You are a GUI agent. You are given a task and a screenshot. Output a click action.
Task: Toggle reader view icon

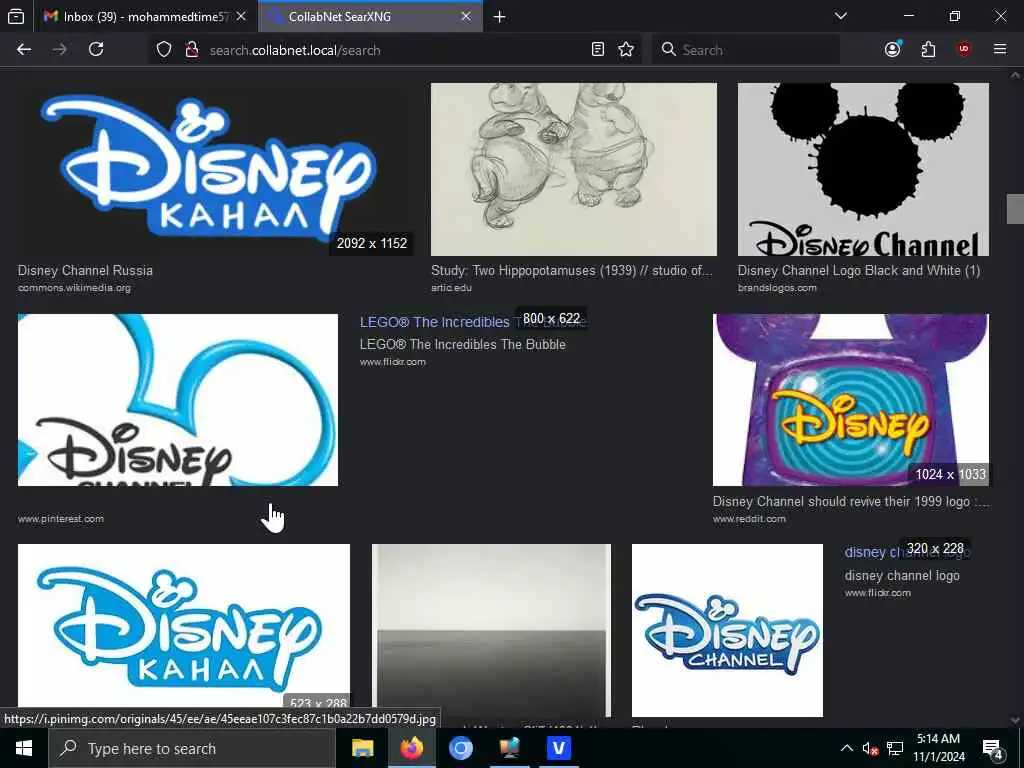(x=598, y=50)
